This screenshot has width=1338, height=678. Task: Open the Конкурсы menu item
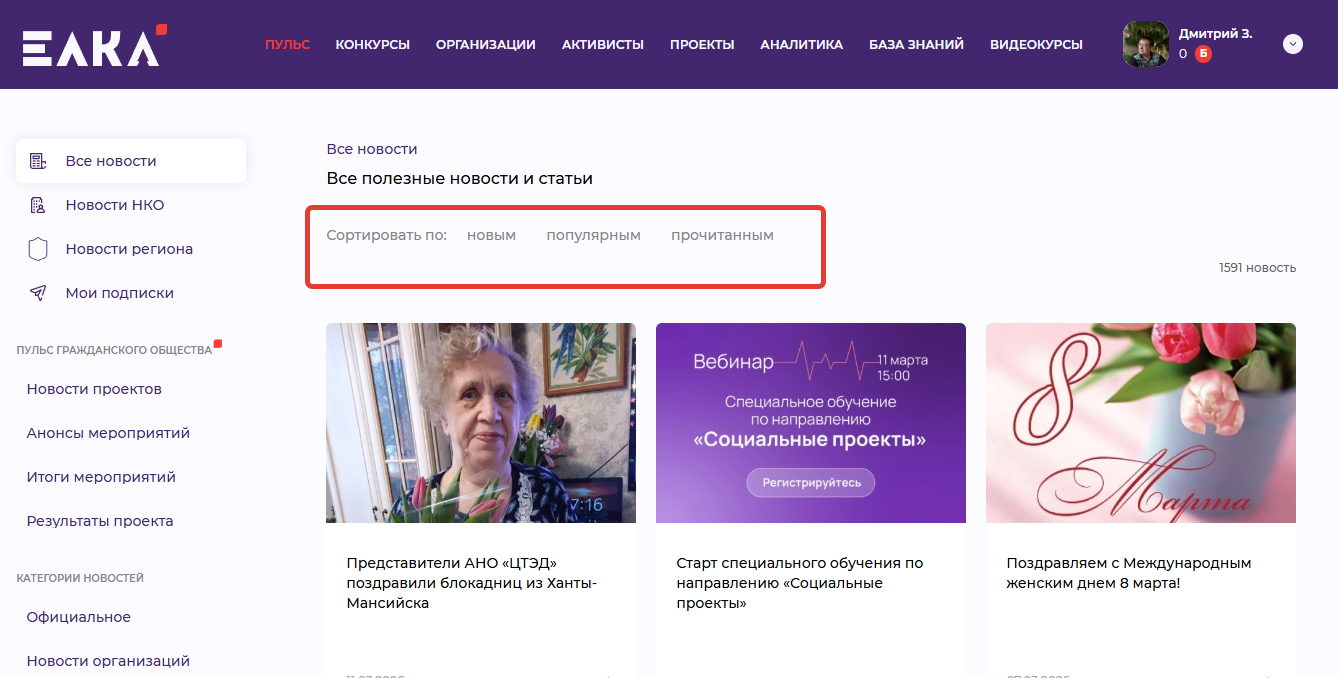[372, 45]
